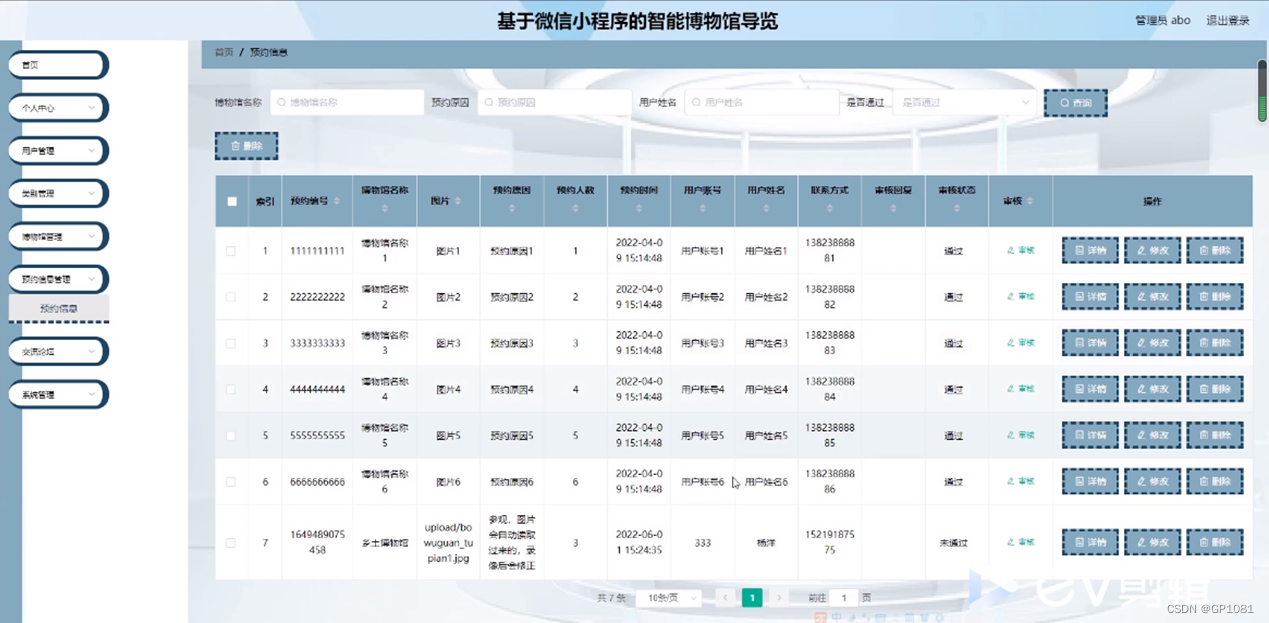Click the search magnifier in 用户姓名 field

coord(696,102)
